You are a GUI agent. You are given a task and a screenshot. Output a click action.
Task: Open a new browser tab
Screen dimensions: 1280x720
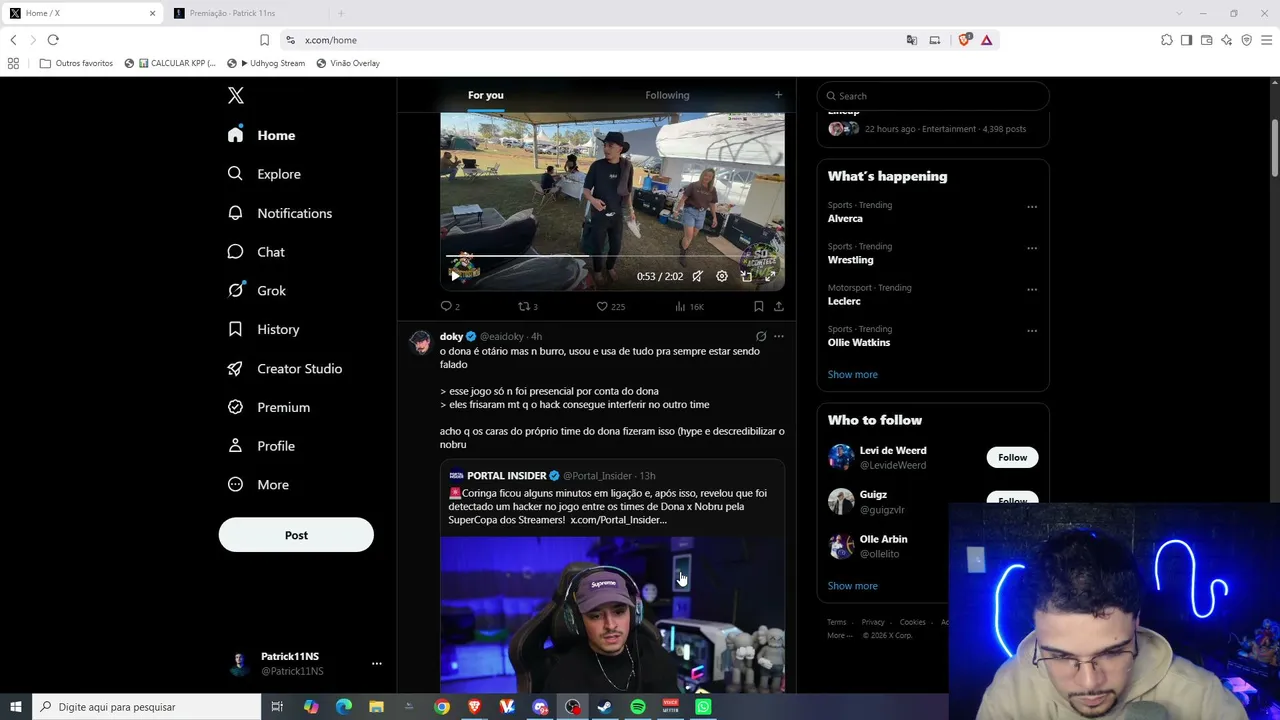pos(341,13)
